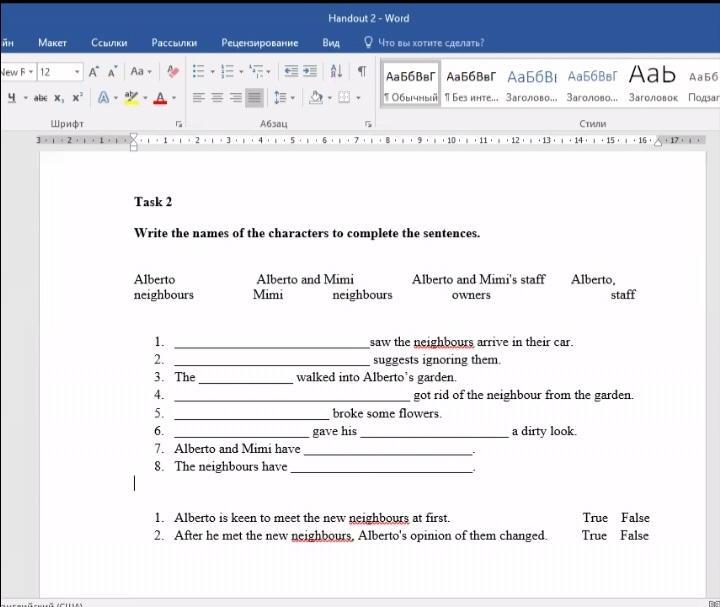Screen dimensions: 720x607
Task: Click the bulleted list icon
Action: pyautogui.click(x=198, y=72)
